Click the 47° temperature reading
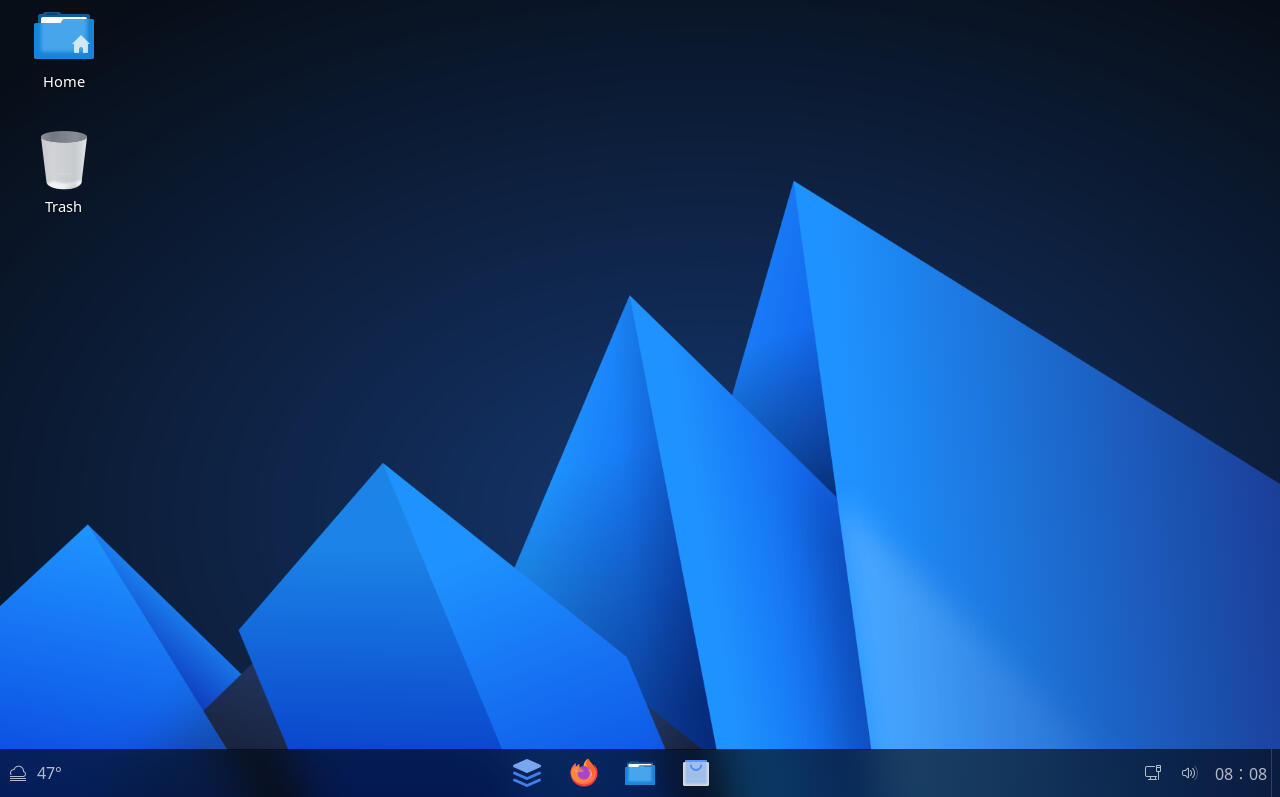 [x=47, y=772]
